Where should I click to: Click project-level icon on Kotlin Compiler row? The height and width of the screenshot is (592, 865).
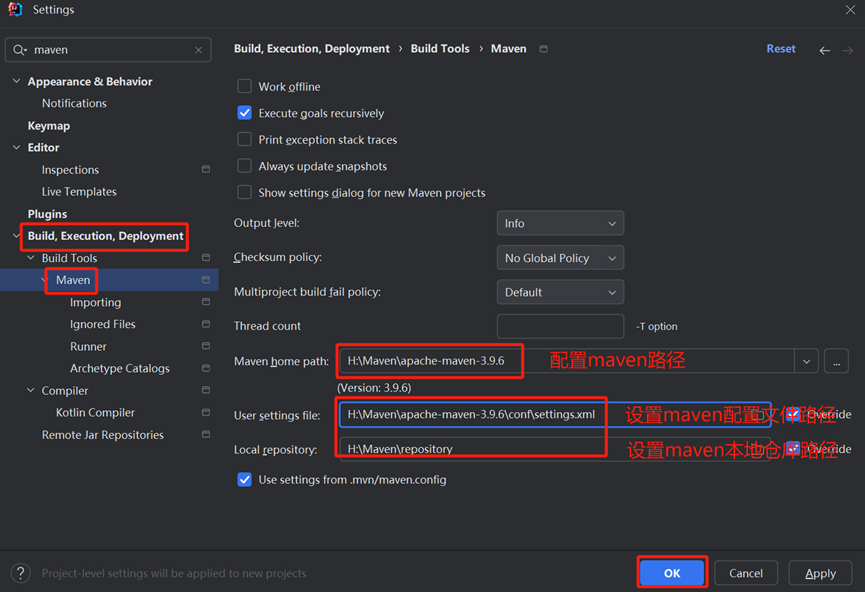click(206, 412)
